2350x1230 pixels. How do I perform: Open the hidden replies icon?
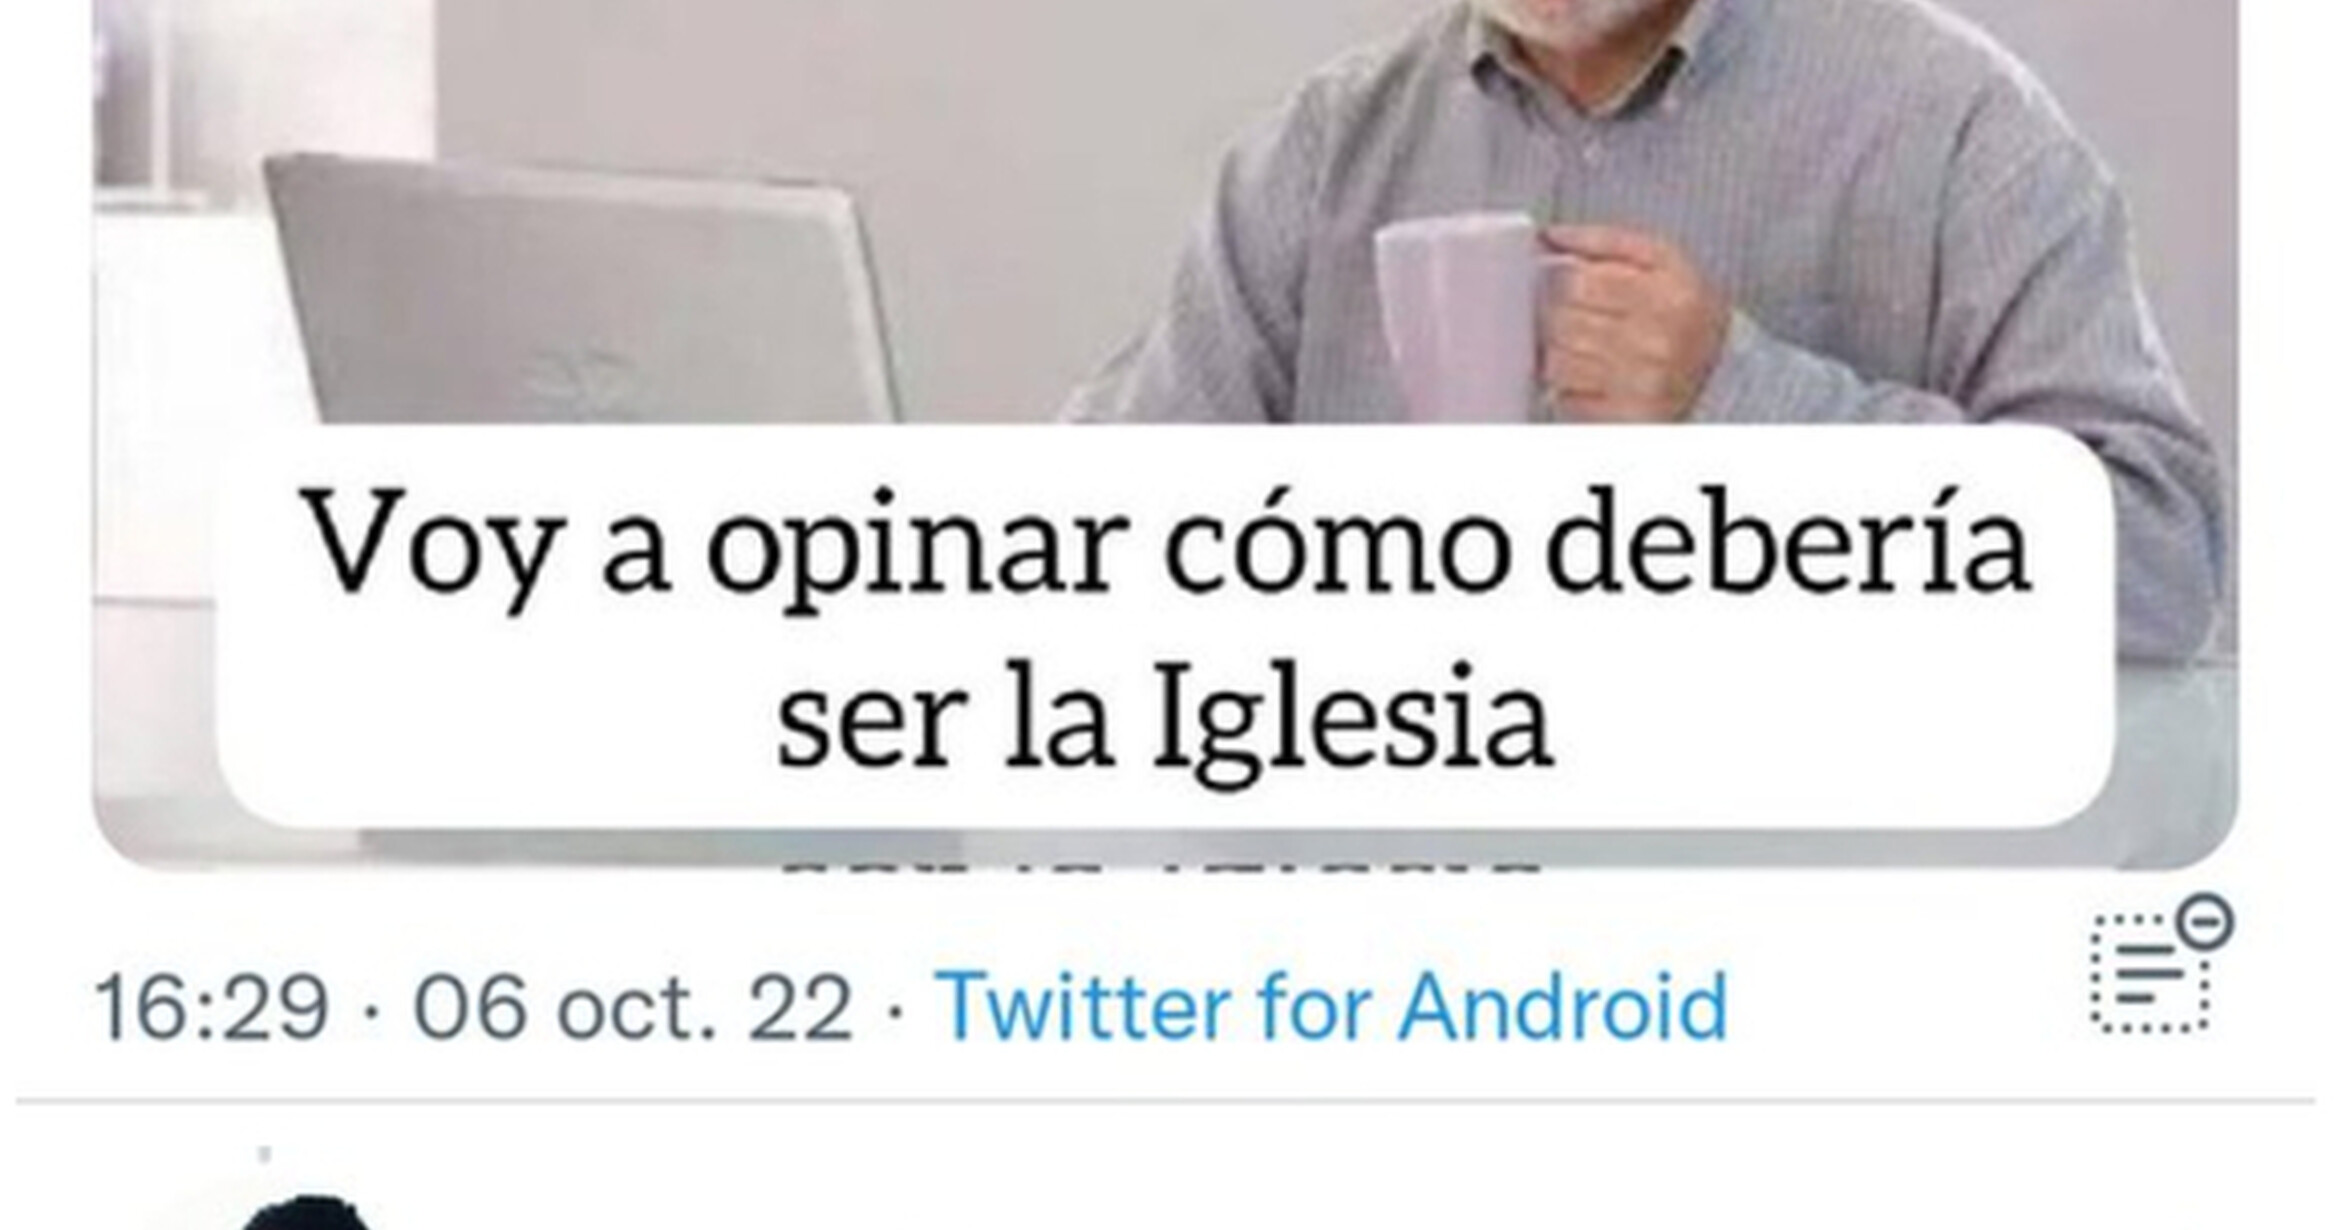(2160, 963)
